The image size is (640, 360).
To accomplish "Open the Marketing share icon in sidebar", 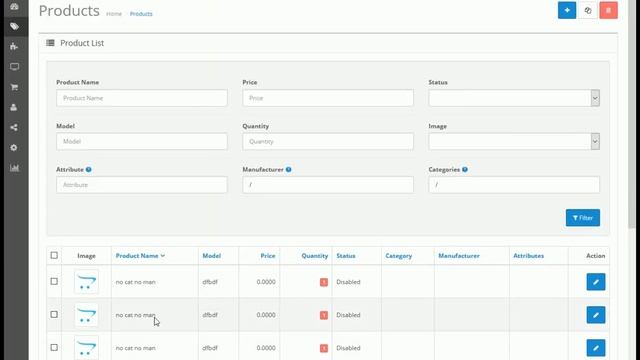I will click(14, 127).
